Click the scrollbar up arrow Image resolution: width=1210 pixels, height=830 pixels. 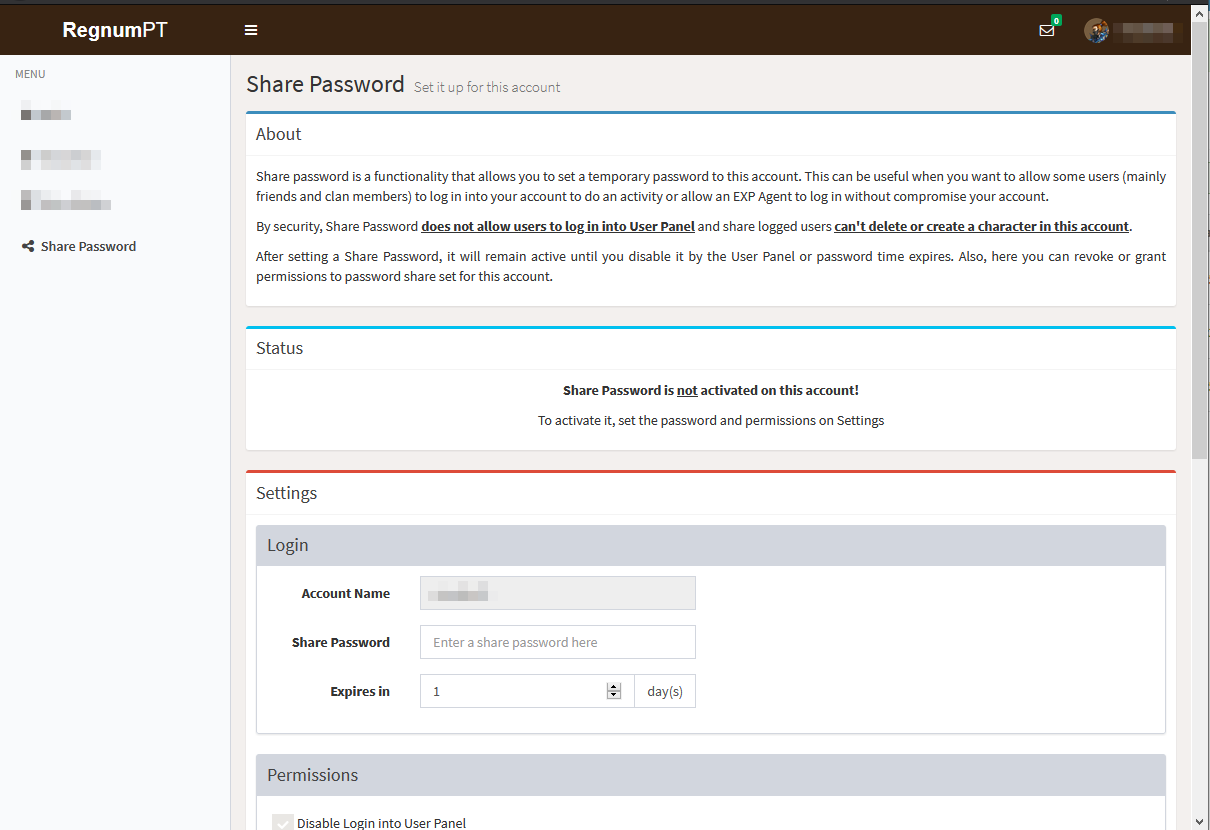click(x=1200, y=11)
